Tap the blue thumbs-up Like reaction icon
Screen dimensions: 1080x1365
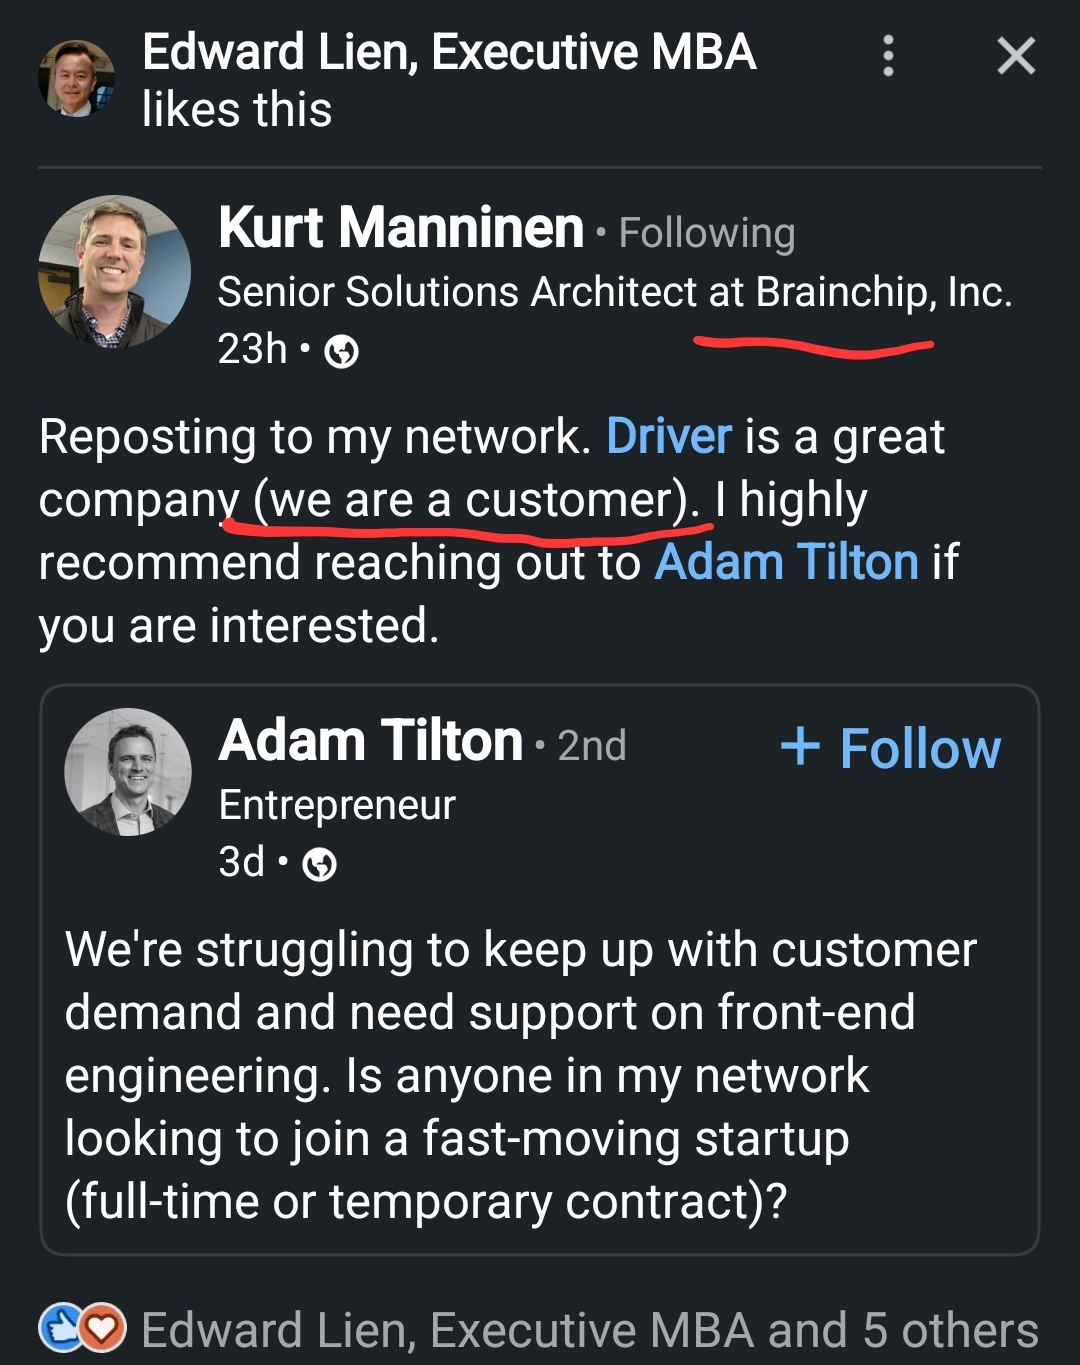click(x=60, y=1328)
